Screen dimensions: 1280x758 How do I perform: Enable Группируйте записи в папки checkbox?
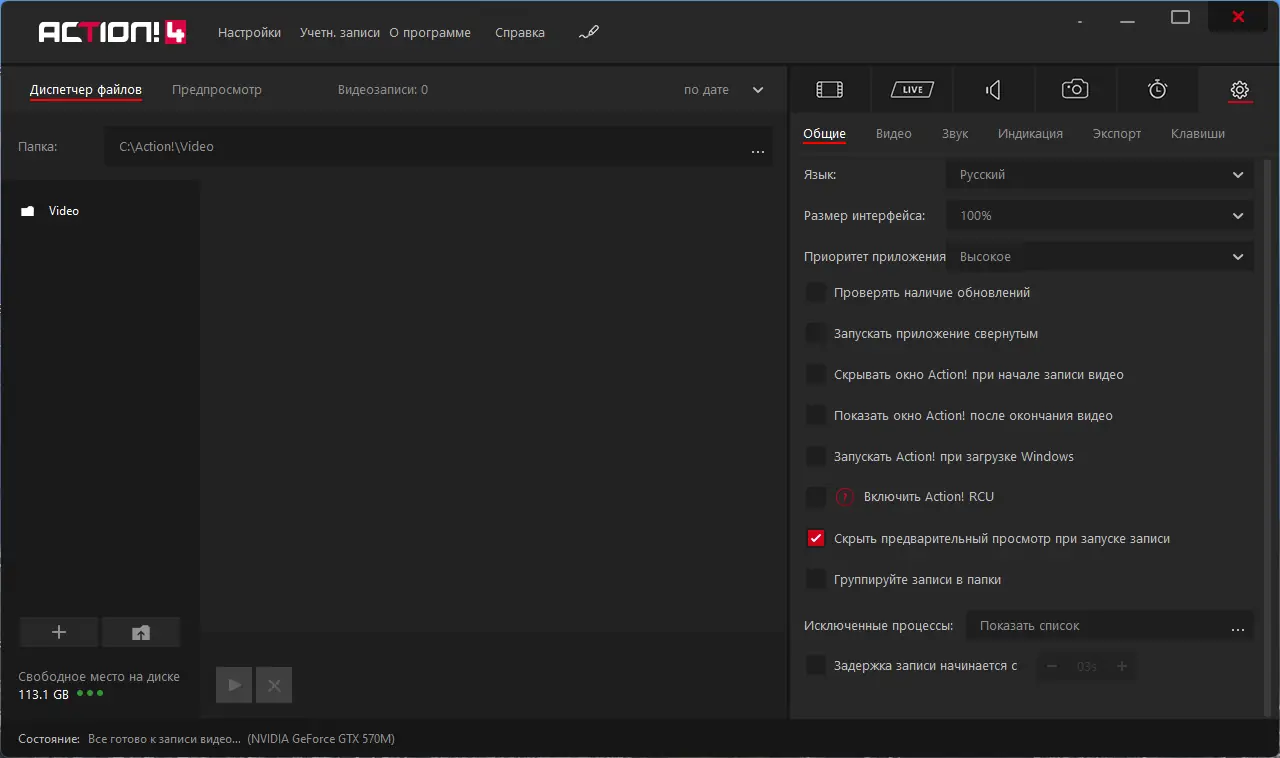[x=816, y=579]
